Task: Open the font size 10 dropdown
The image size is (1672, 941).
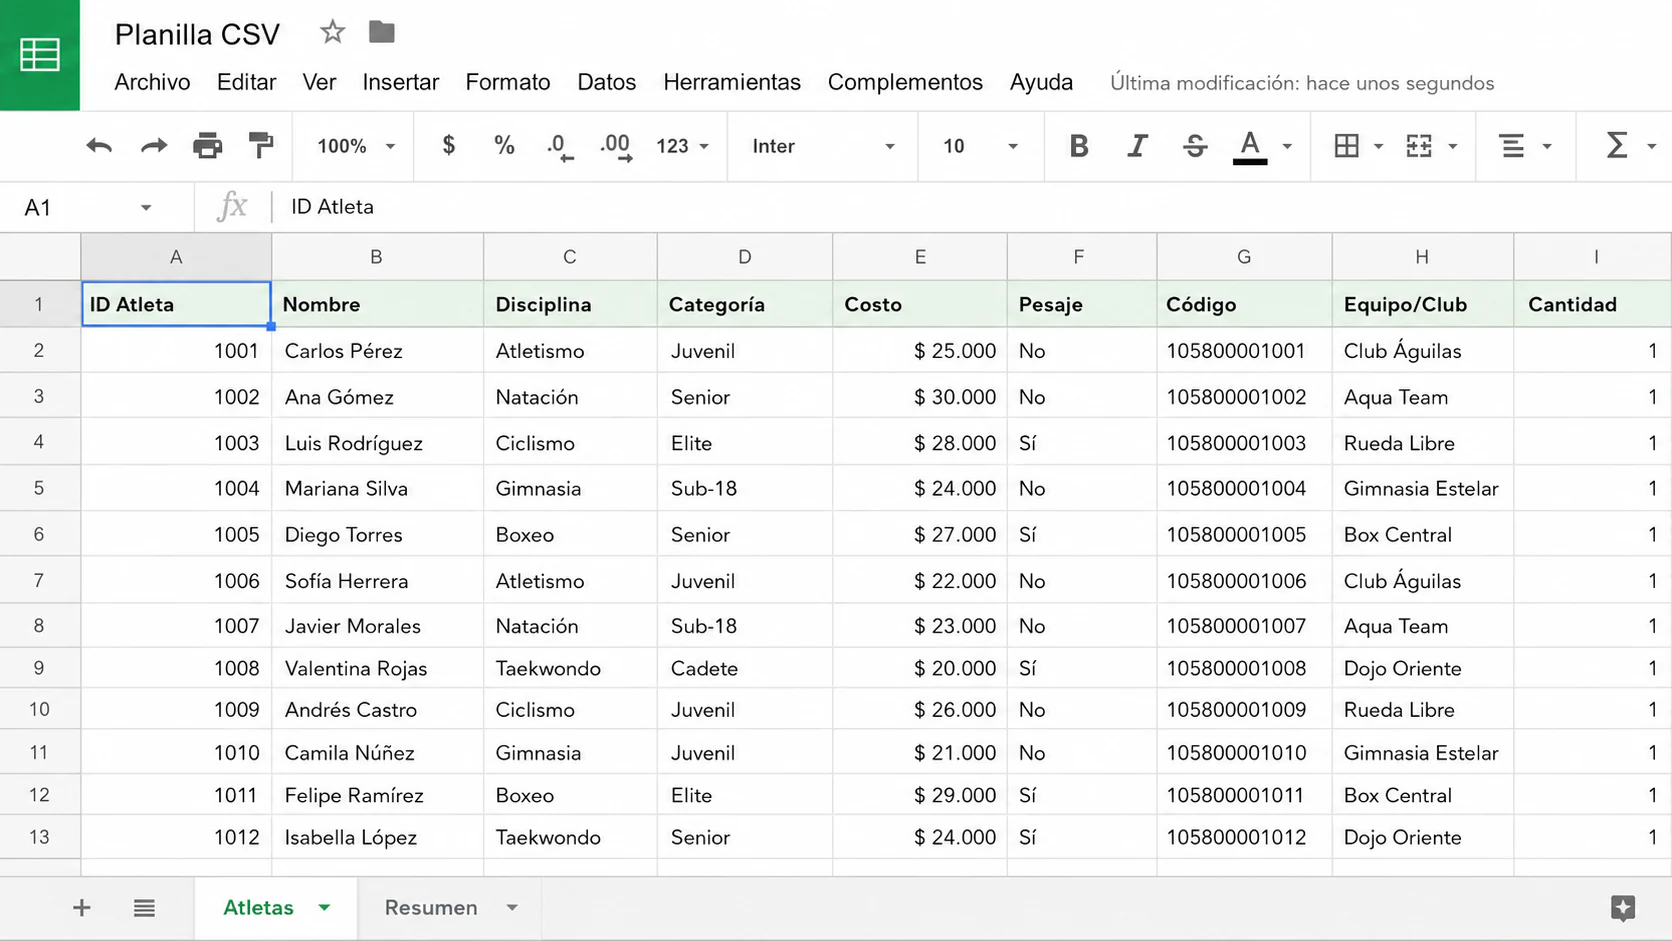Action: [980, 146]
